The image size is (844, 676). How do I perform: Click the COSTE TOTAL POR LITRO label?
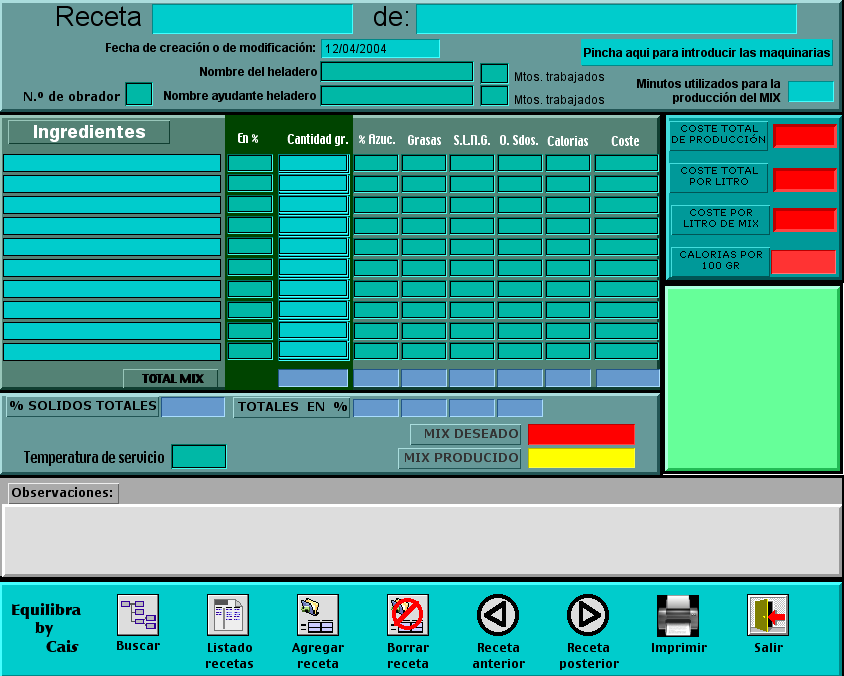pyautogui.click(x=719, y=177)
